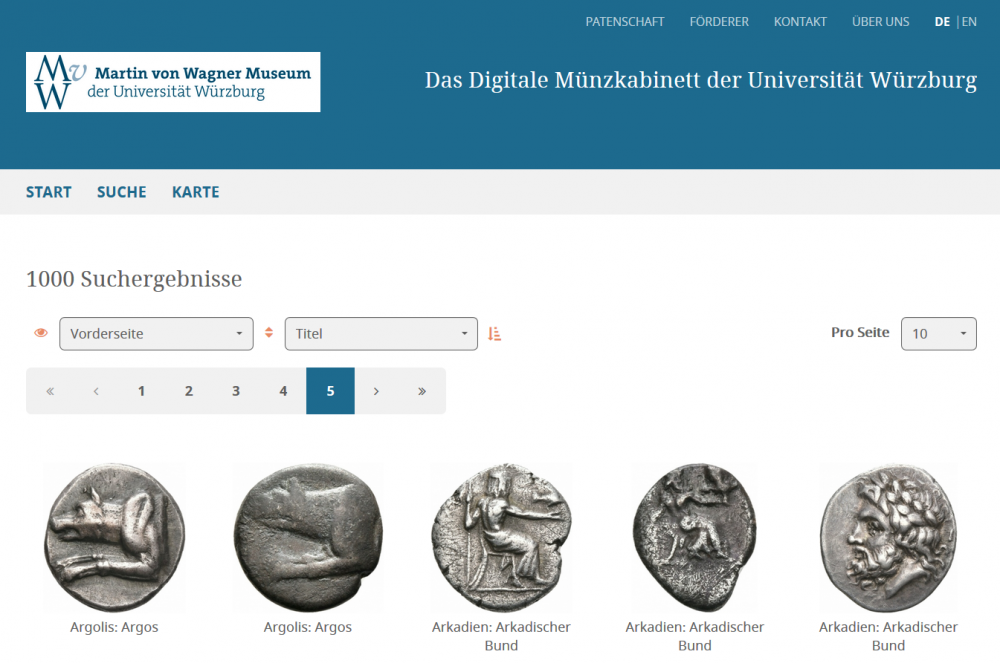Click the eye icon beside Vorderseite dropdown
This screenshot has width=1000, height=663.
tap(41, 334)
